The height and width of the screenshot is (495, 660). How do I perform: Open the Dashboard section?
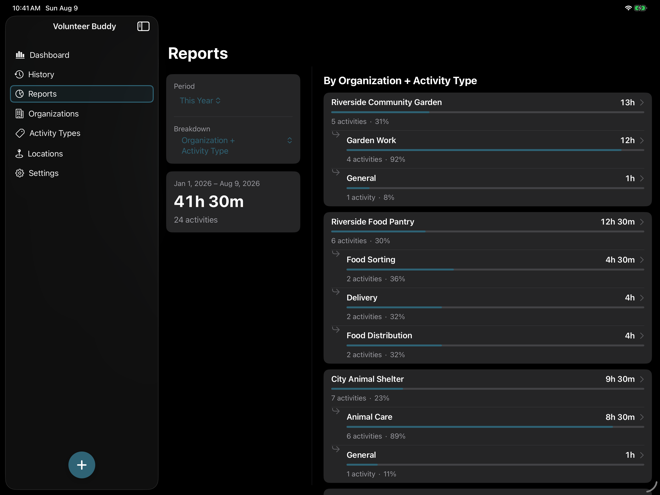coord(82,55)
